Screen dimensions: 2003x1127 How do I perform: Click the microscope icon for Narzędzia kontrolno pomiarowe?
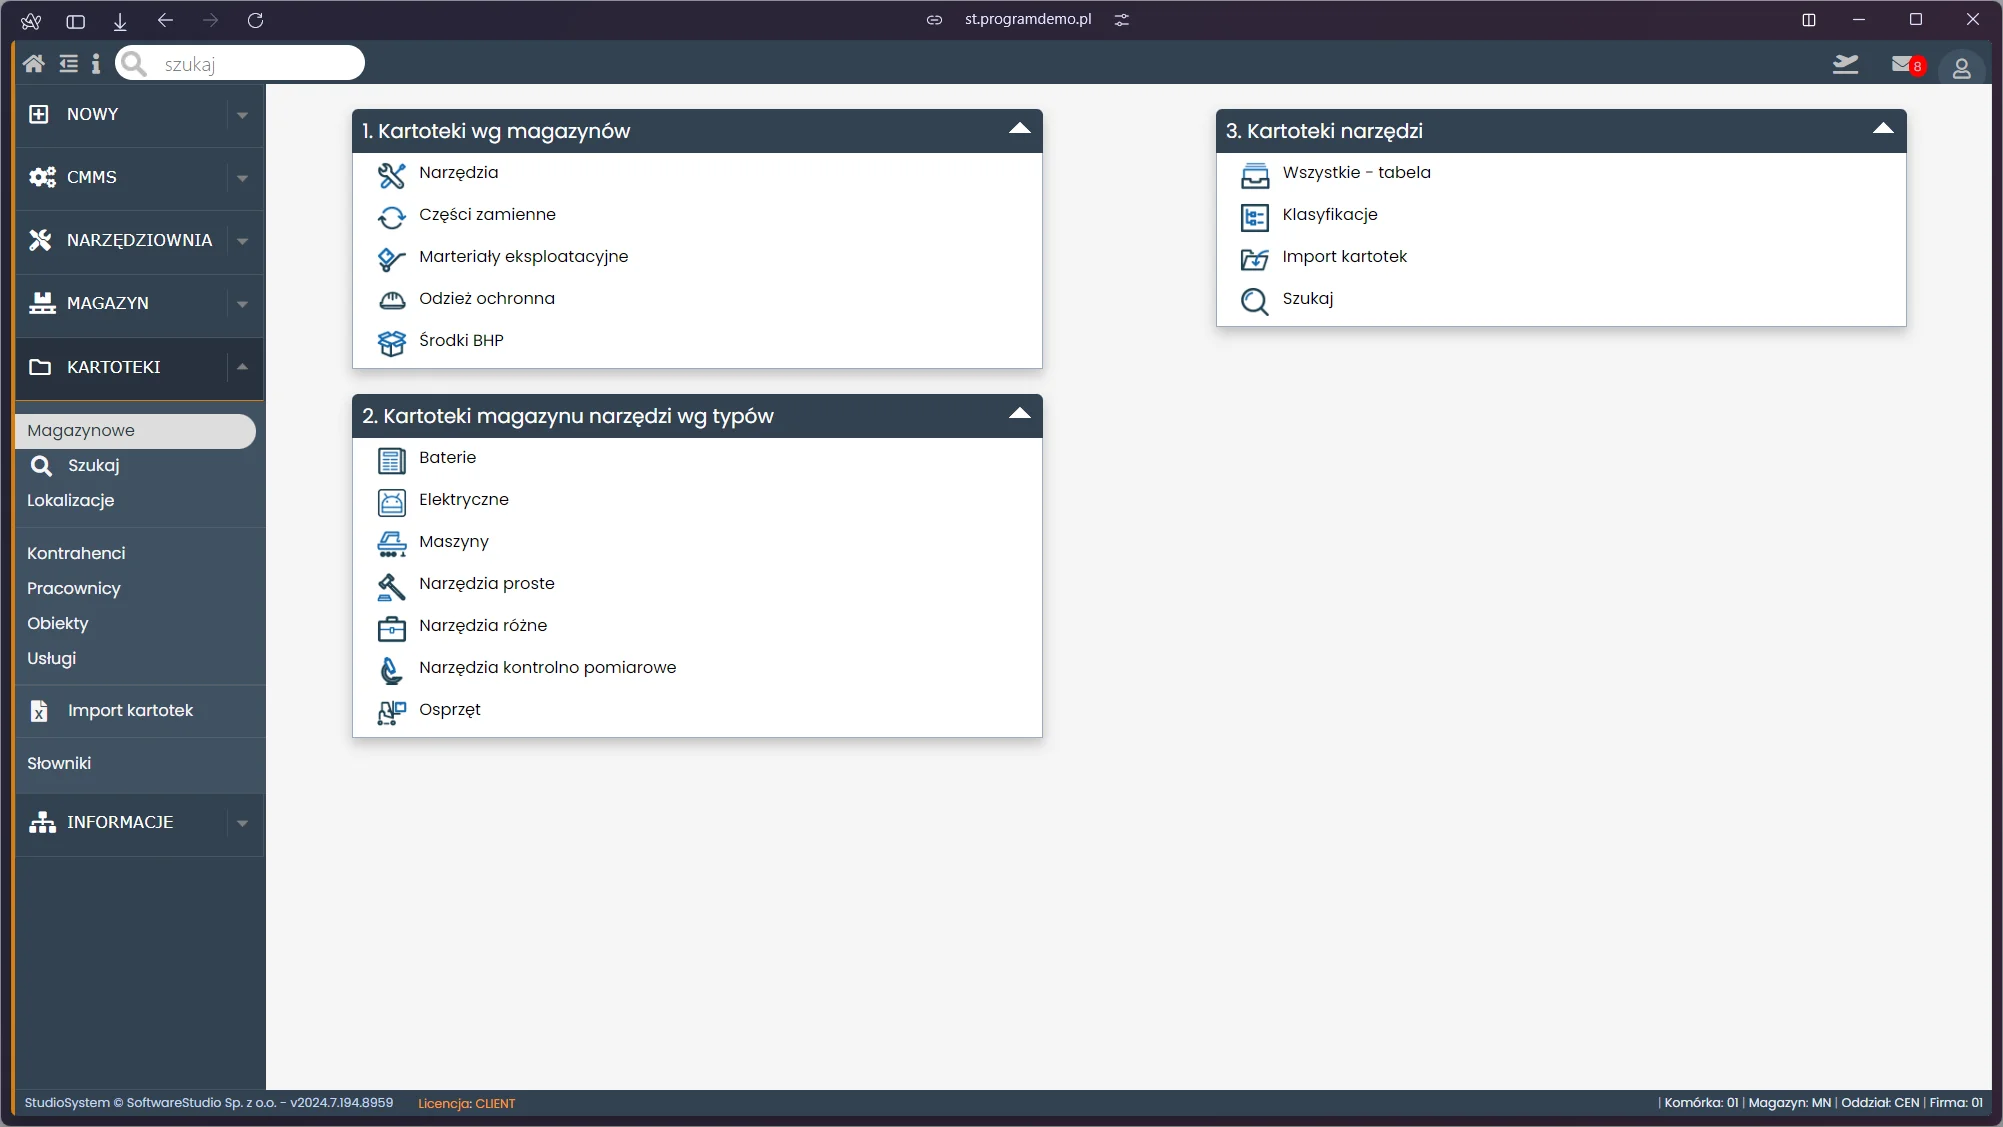(391, 670)
